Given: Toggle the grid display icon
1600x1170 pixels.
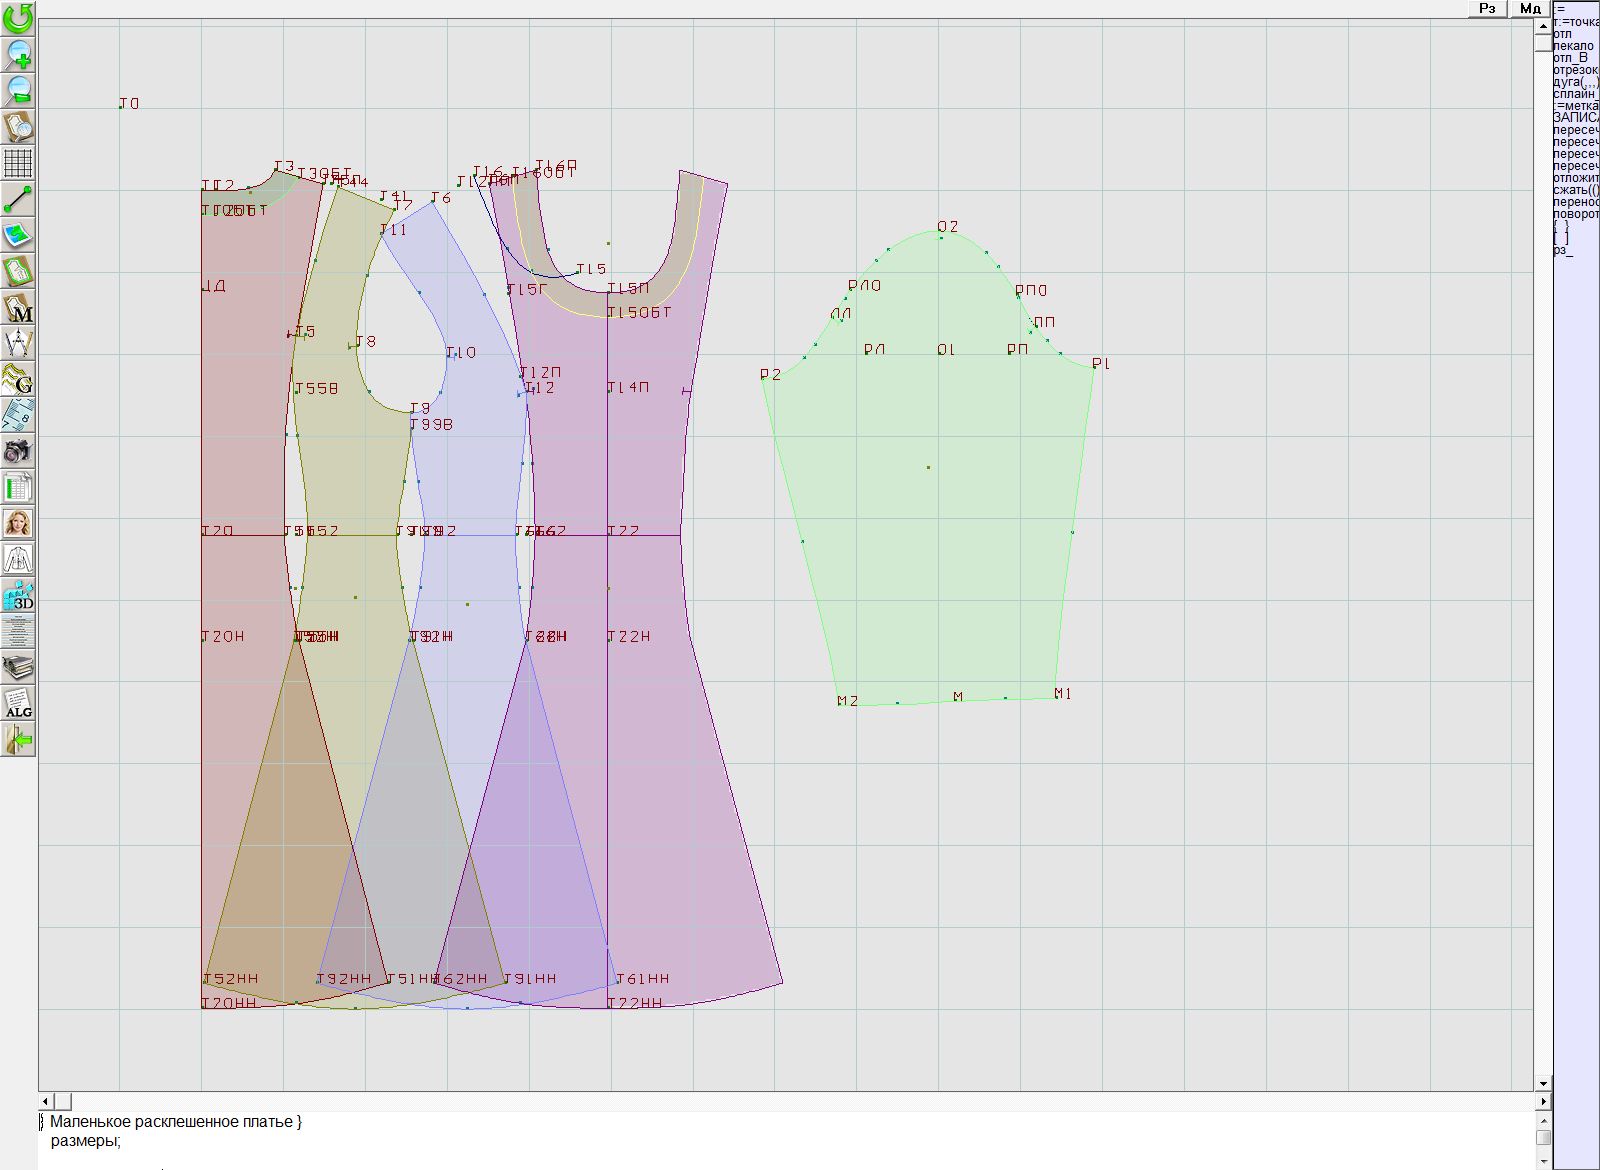Looking at the screenshot, I should tap(18, 162).
